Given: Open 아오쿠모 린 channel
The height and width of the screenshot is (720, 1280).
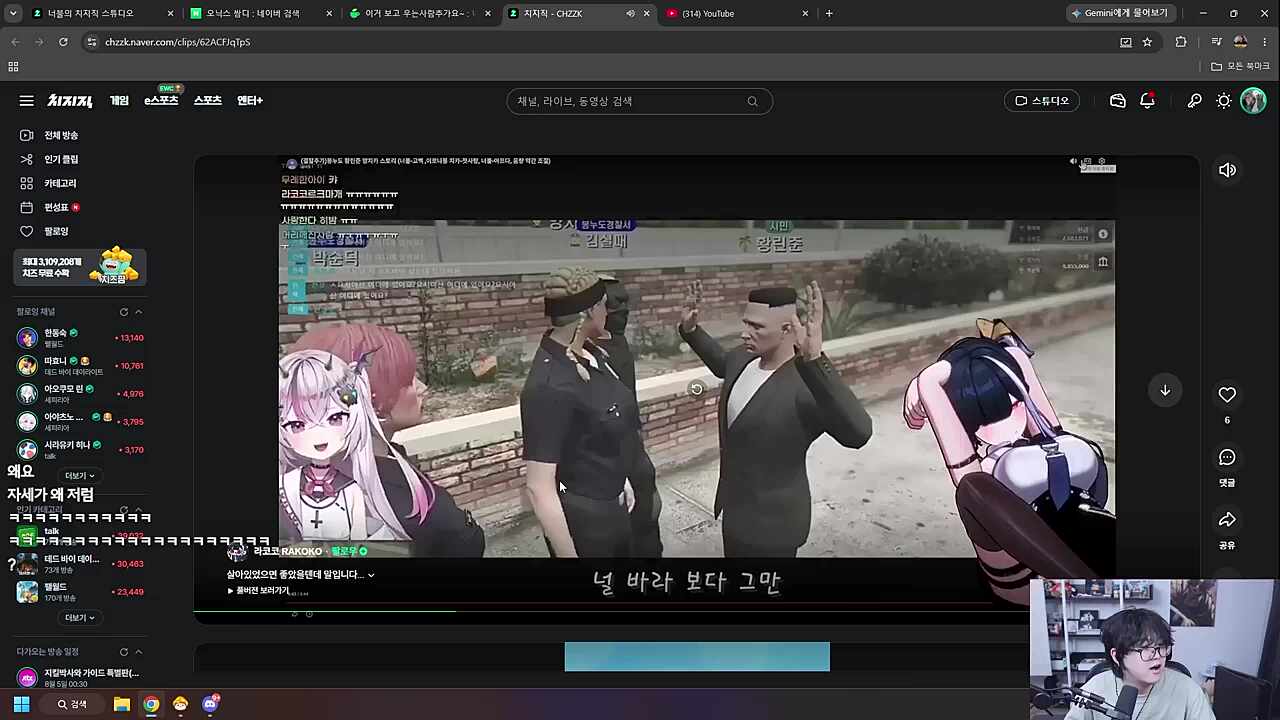Looking at the screenshot, I should (x=80, y=393).
